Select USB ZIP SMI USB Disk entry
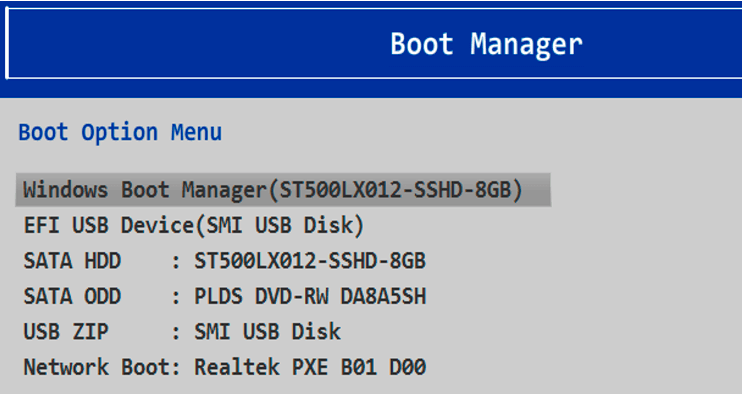743x394 pixels. point(182,331)
